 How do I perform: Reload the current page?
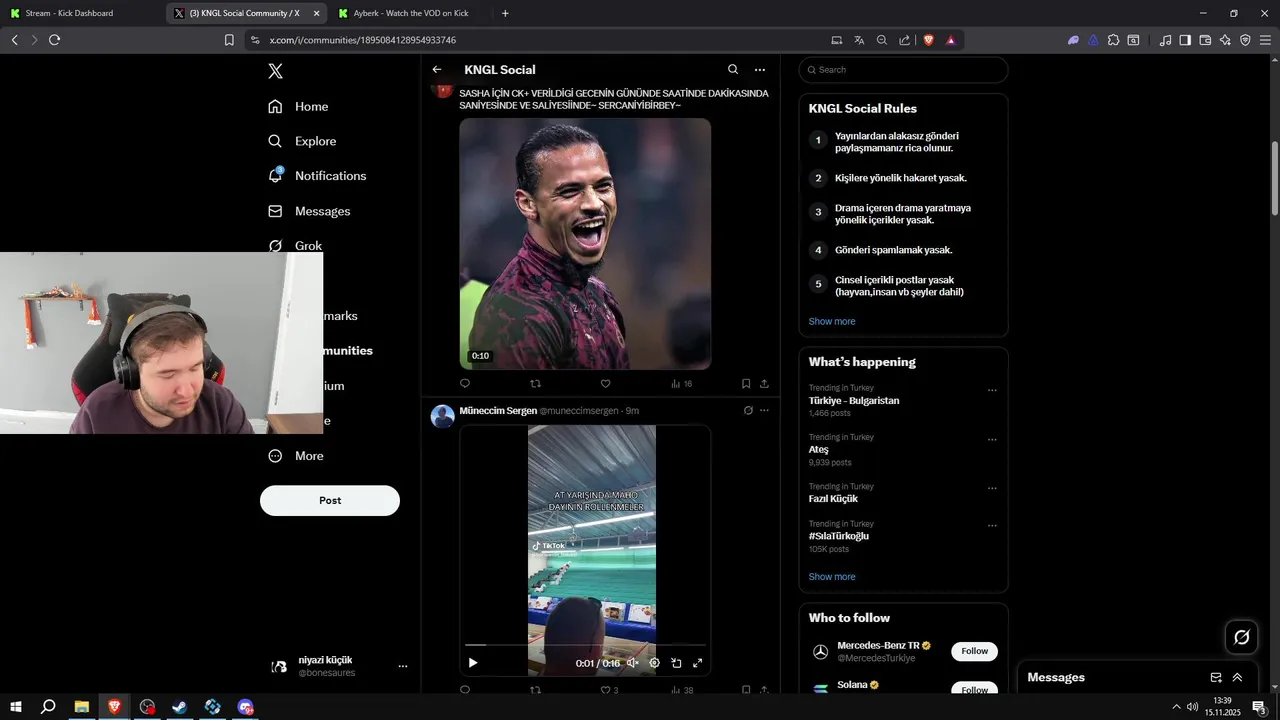tap(54, 40)
